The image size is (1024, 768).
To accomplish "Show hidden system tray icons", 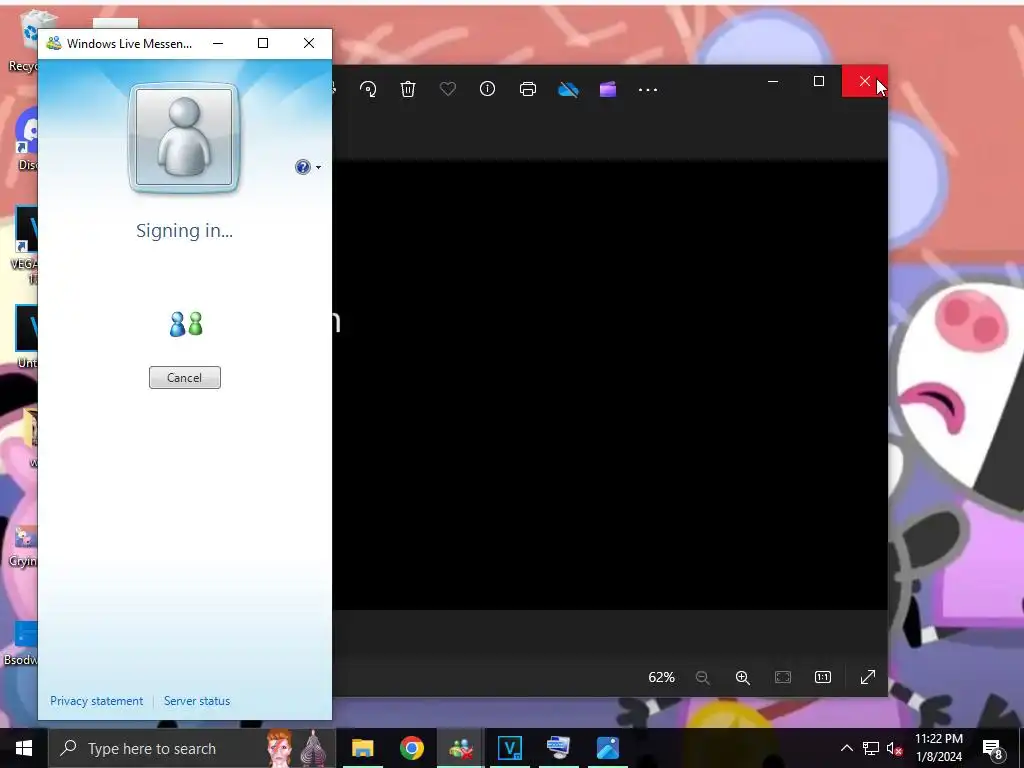I will [x=846, y=748].
